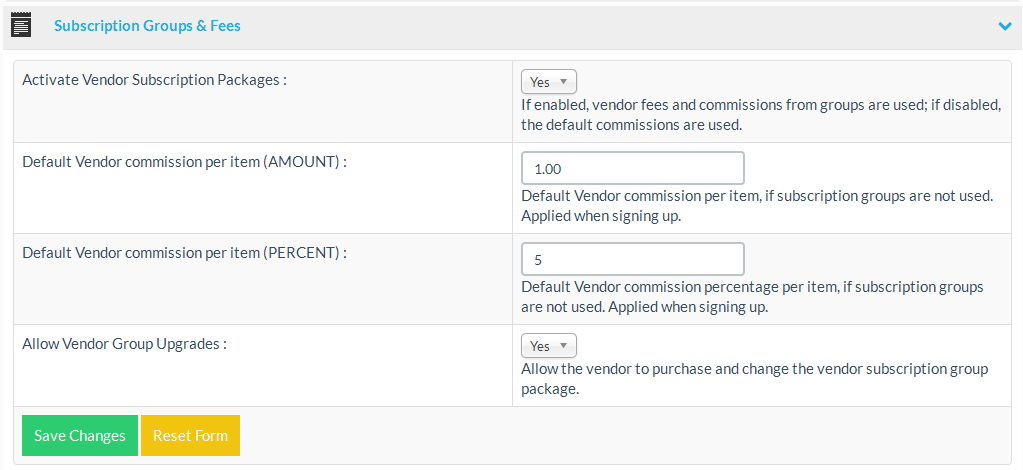Screen dimensions: 1023x470
Task: Click the Subscription Groups & Fees title
Action: click(147, 26)
